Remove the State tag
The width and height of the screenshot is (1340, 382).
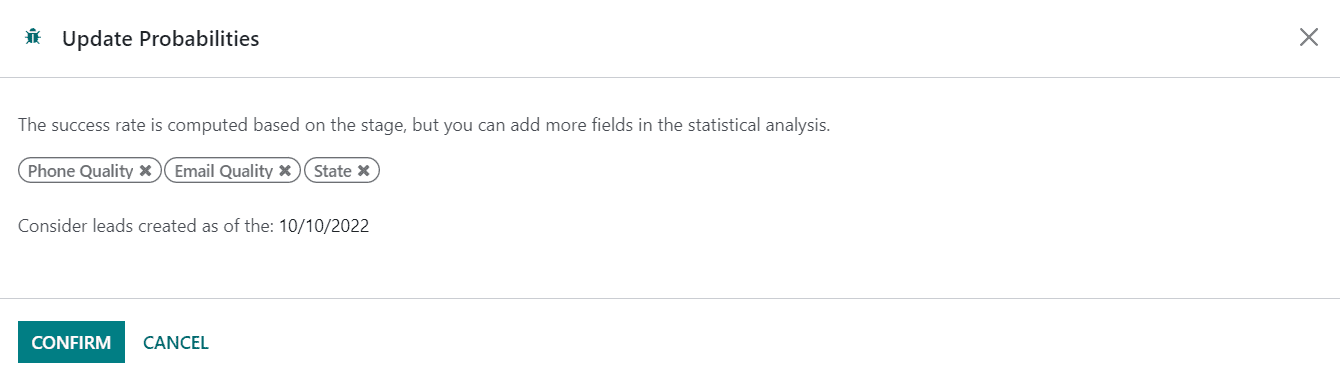click(364, 171)
